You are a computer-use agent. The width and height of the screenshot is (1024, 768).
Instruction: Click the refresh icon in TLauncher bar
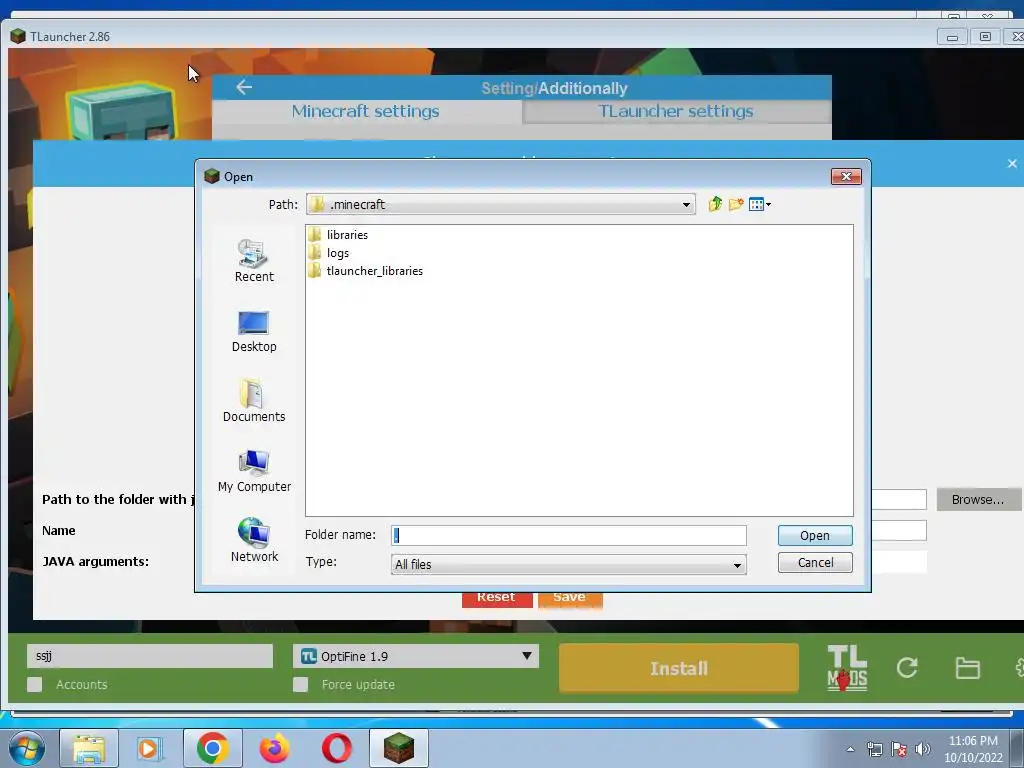(x=907, y=667)
